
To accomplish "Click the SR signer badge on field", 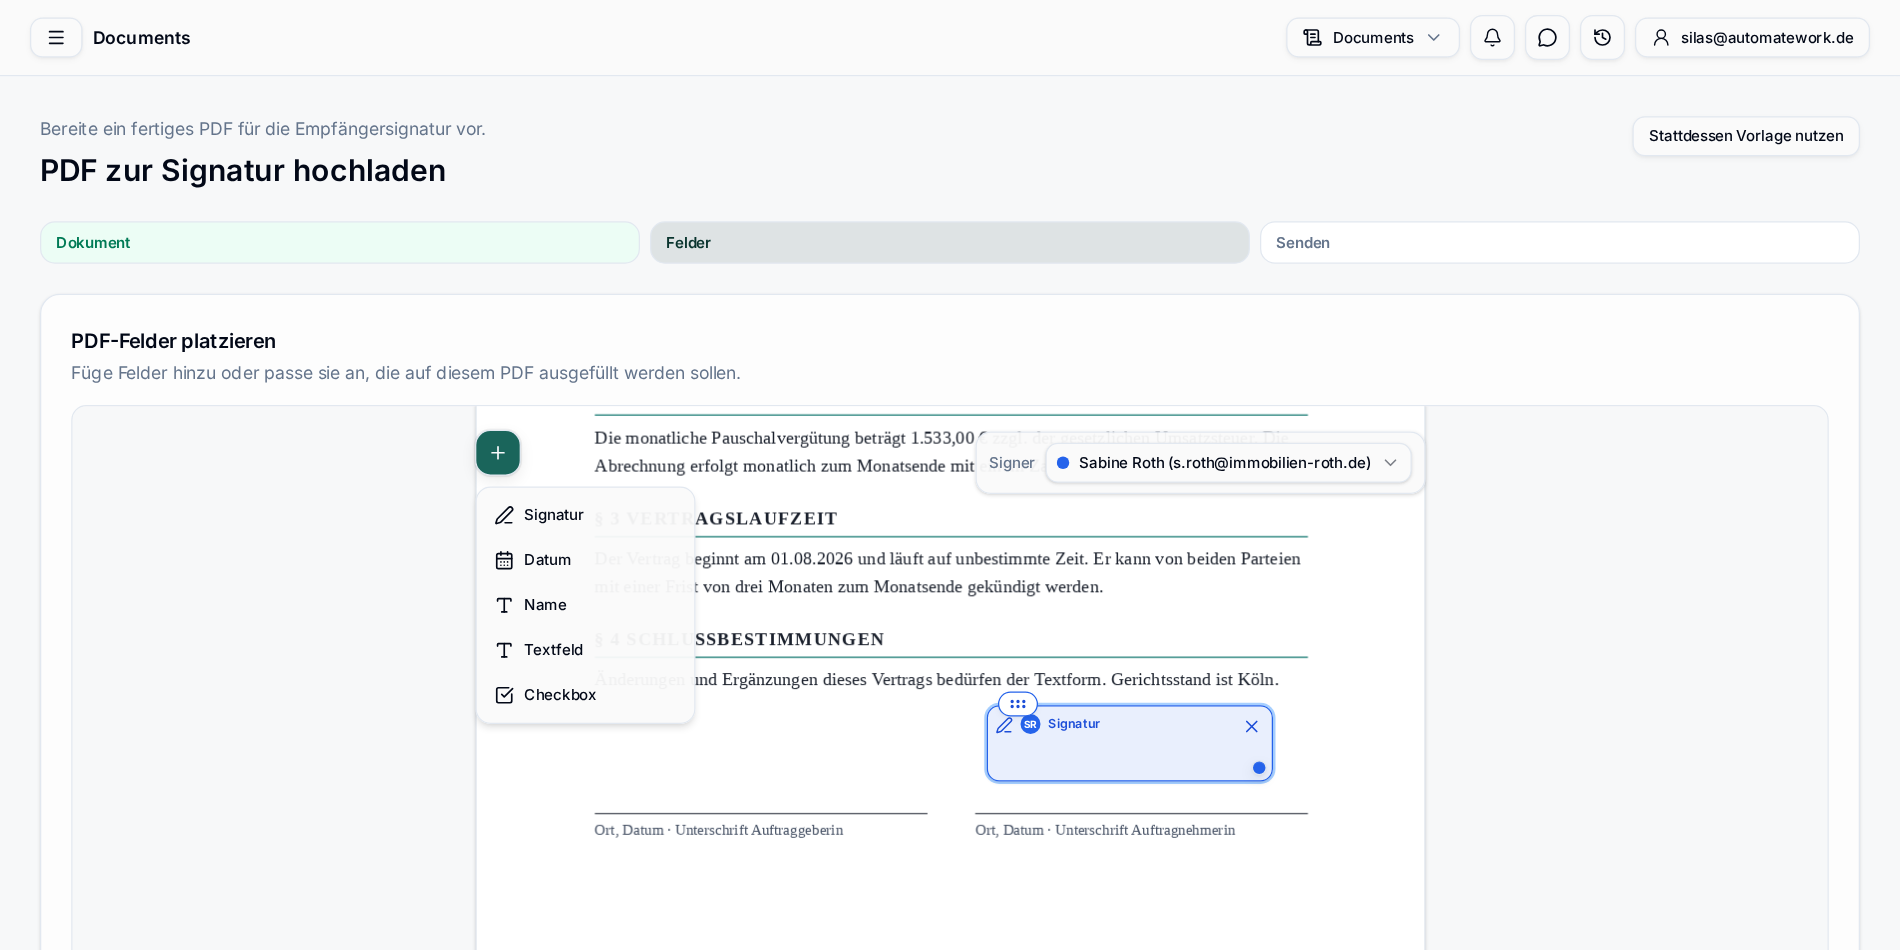I will [x=1030, y=725].
